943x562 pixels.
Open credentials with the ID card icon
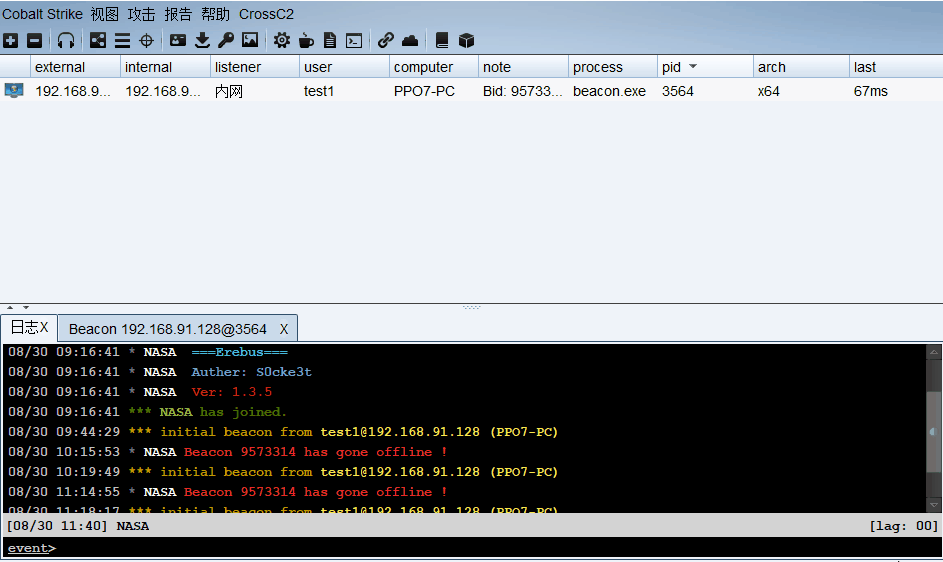click(x=177, y=40)
